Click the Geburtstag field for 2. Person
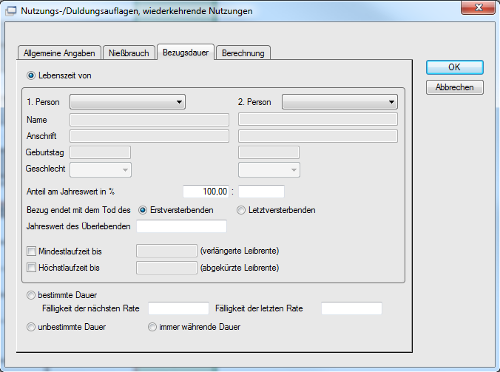Image resolution: width=500 pixels, height=372 pixels. pos(269,152)
